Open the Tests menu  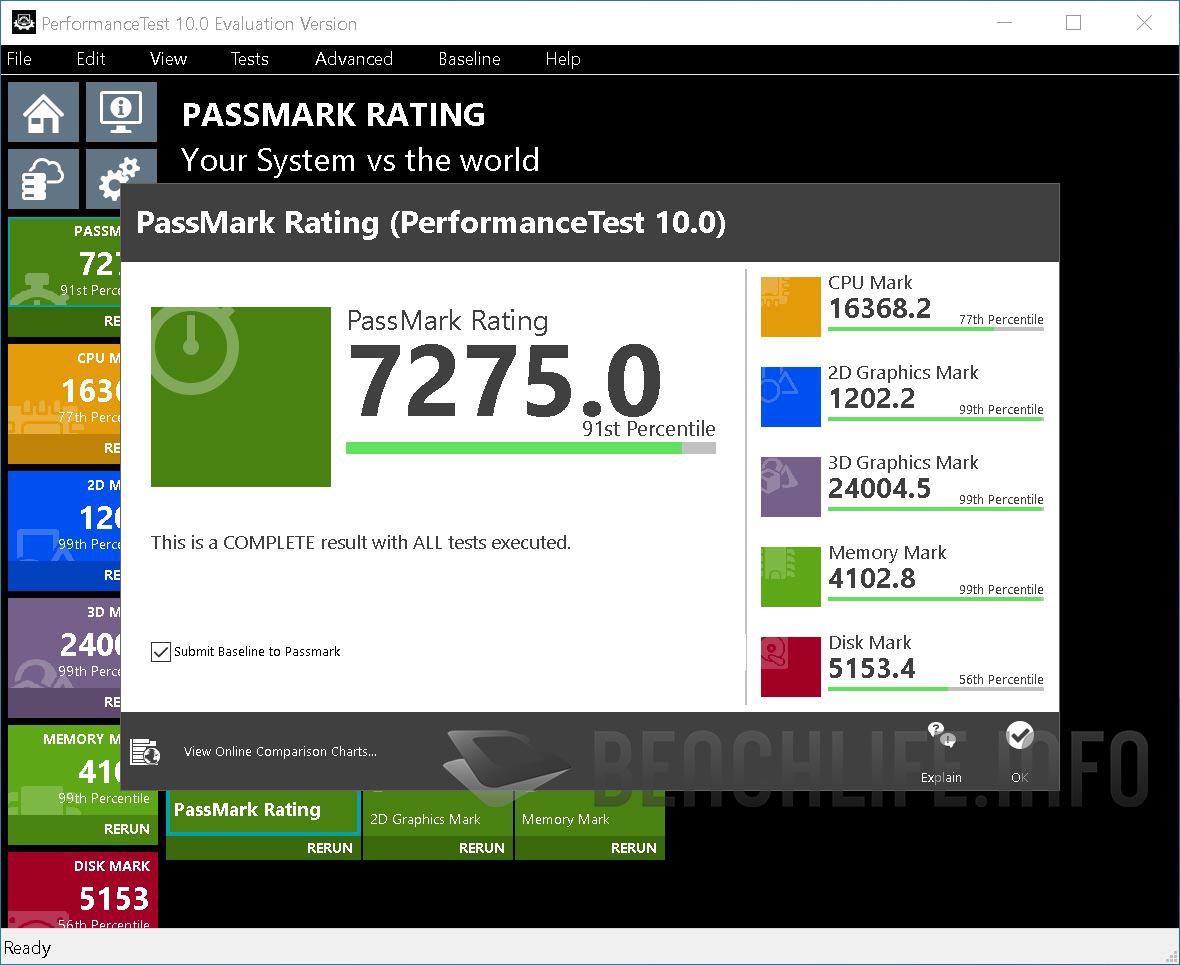tap(249, 59)
